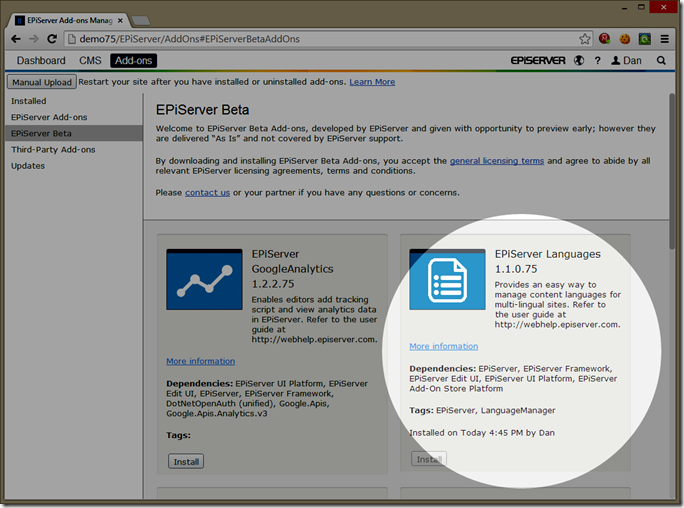The height and width of the screenshot is (508, 684).
Task: Click the browser reload button
Action: point(54,39)
